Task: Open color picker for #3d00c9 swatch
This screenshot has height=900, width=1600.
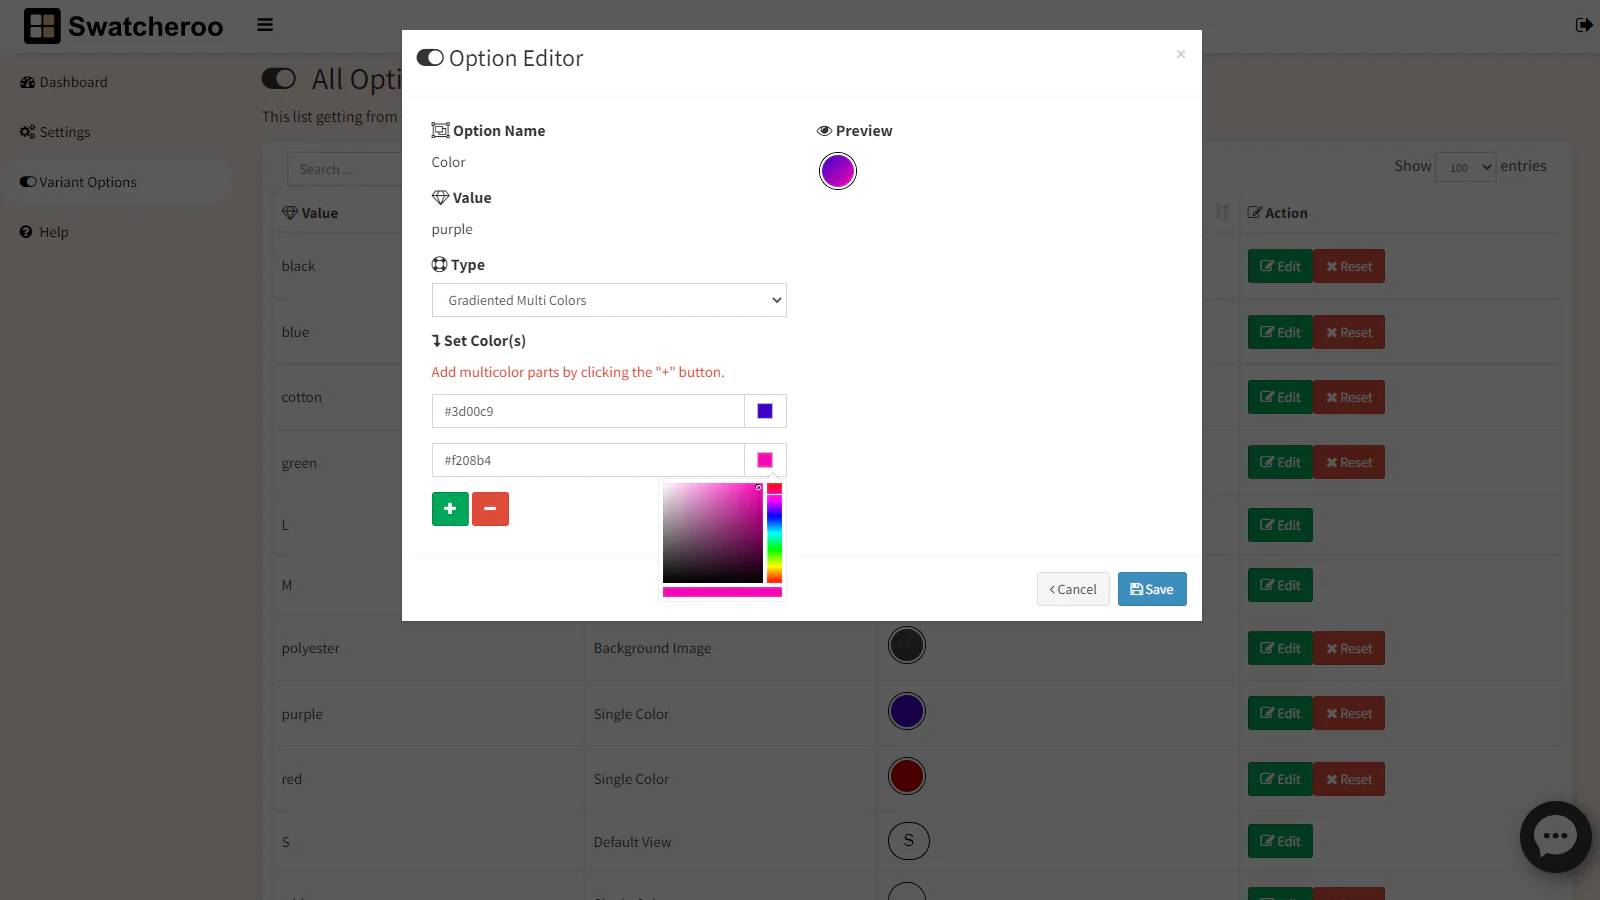Action: [x=765, y=411]
